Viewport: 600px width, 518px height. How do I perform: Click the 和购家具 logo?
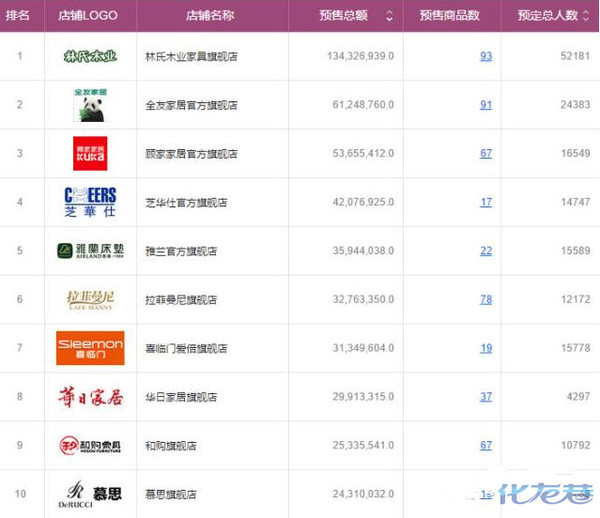(x=90, y=446)
